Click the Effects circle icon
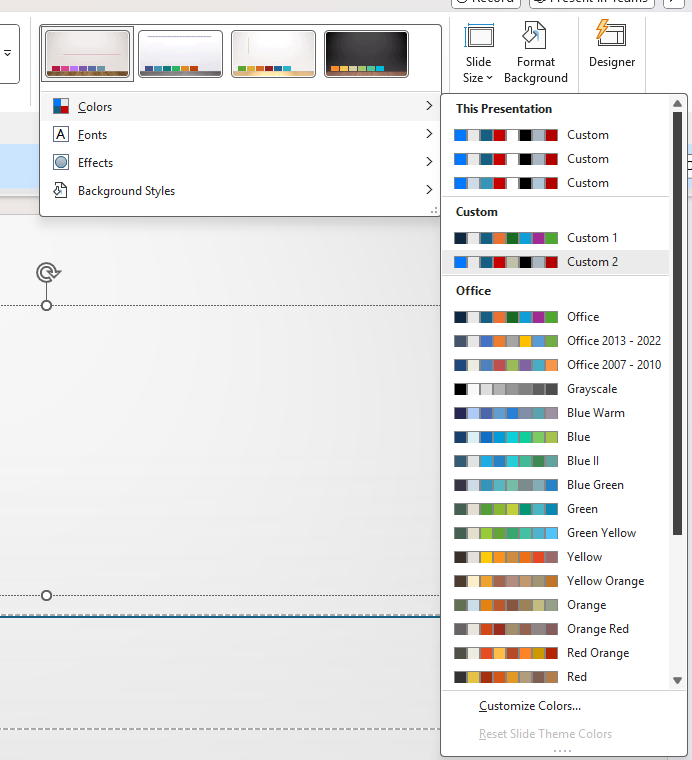 click(x=61, y=162)
